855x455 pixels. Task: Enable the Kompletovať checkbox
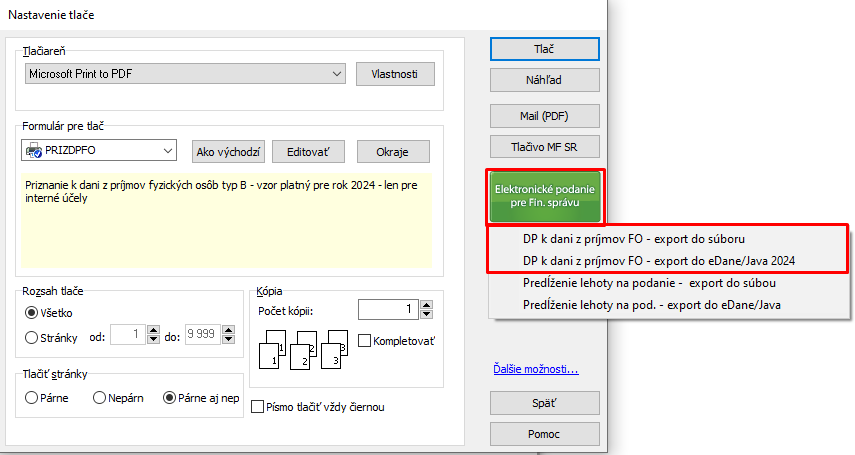click(364, 341)
